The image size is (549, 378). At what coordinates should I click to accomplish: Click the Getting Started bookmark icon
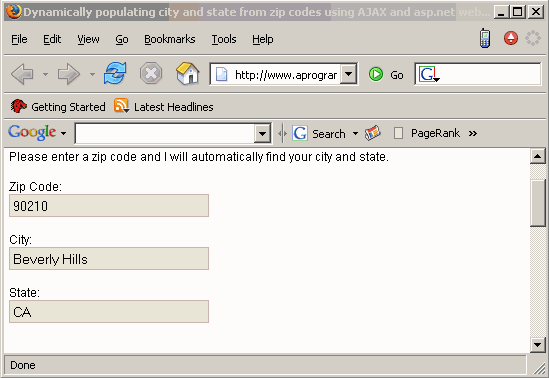click(19, 106)
